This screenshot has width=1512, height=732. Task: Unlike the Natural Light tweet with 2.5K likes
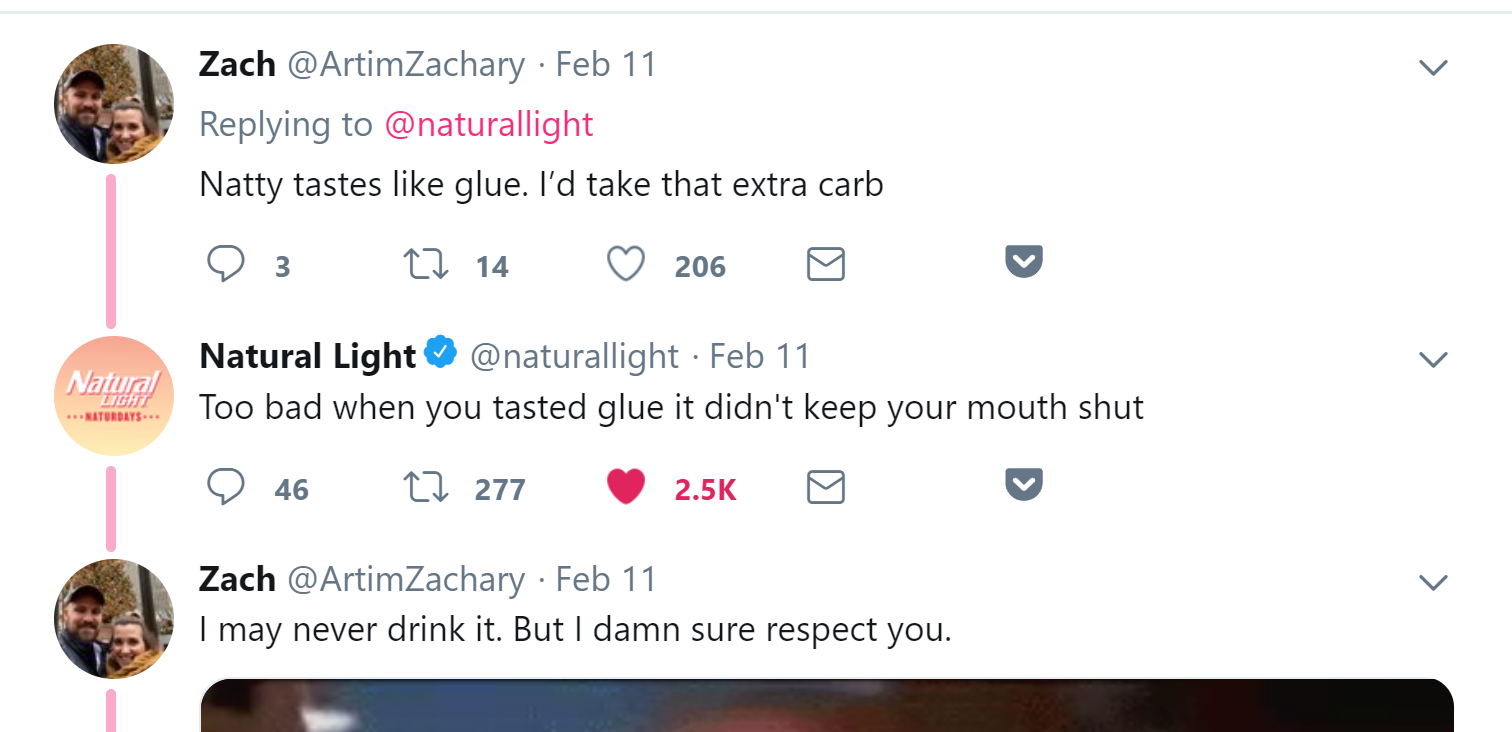pos(626,488)
